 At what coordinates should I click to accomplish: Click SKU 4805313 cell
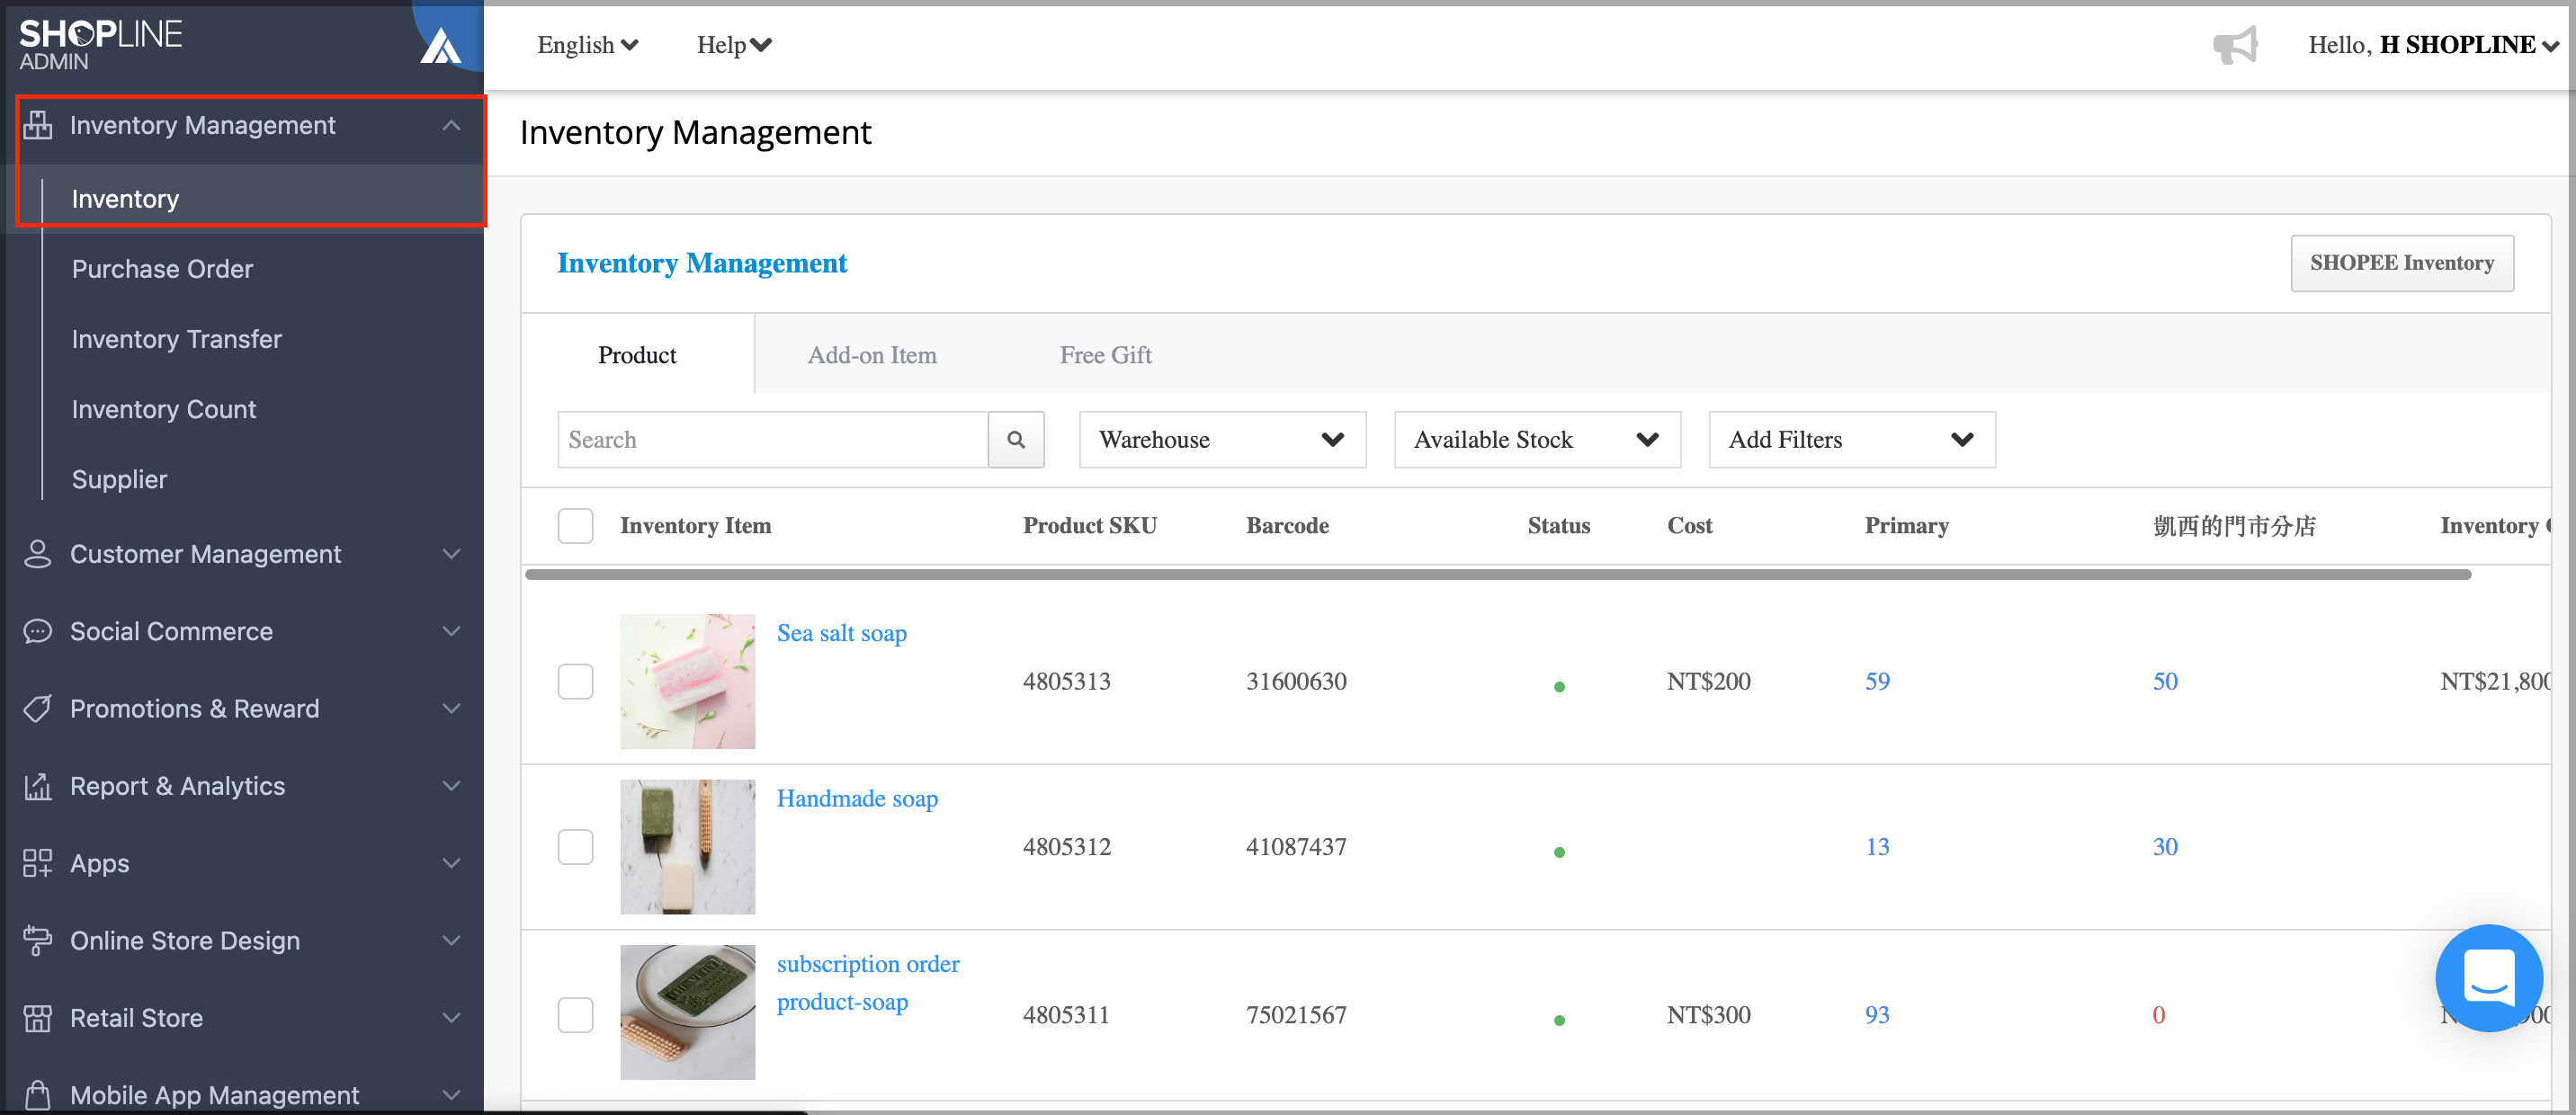pyautogui.click(x=1066, y=682)
